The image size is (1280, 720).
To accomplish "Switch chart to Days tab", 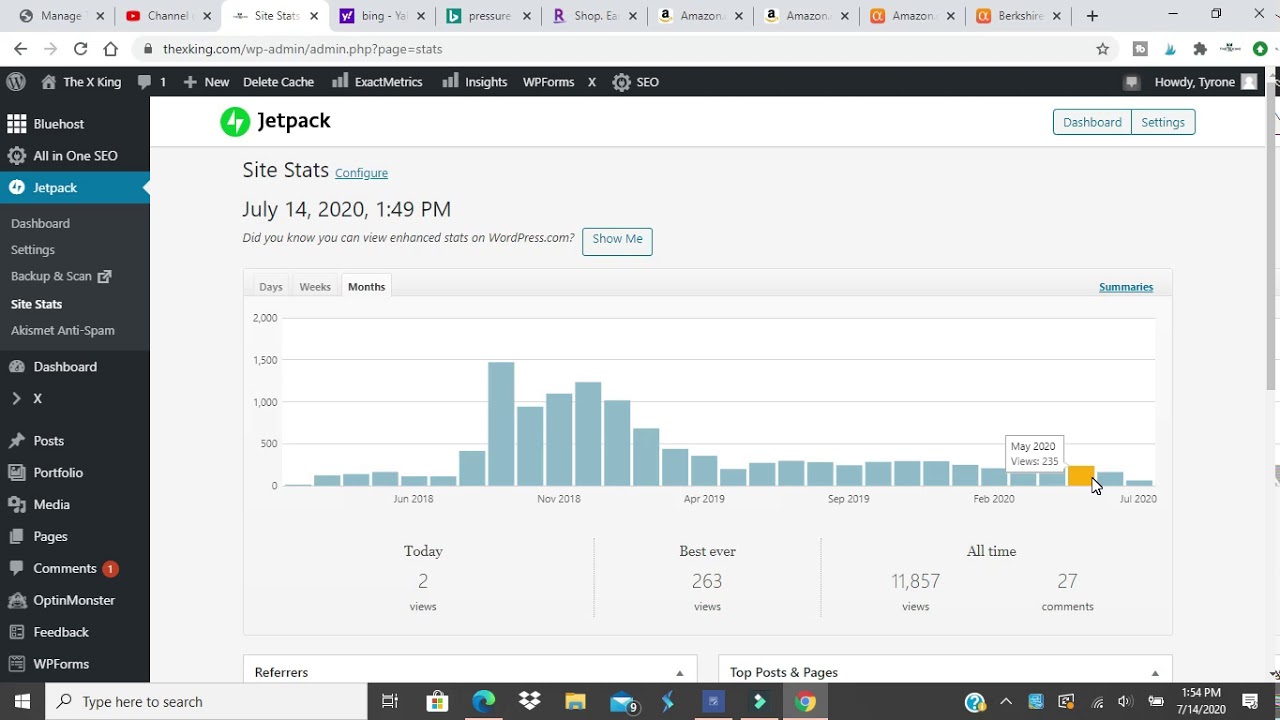I will pos(271,287).
